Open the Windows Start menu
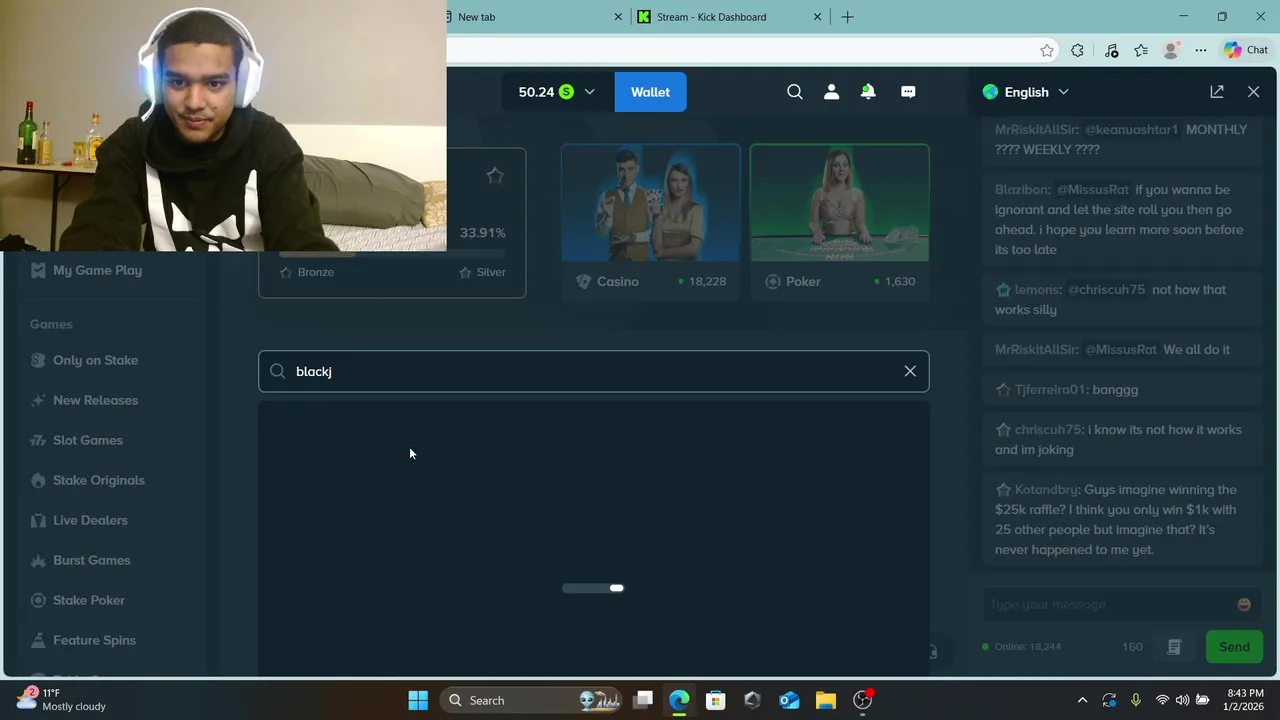 (x=418, y=700)
